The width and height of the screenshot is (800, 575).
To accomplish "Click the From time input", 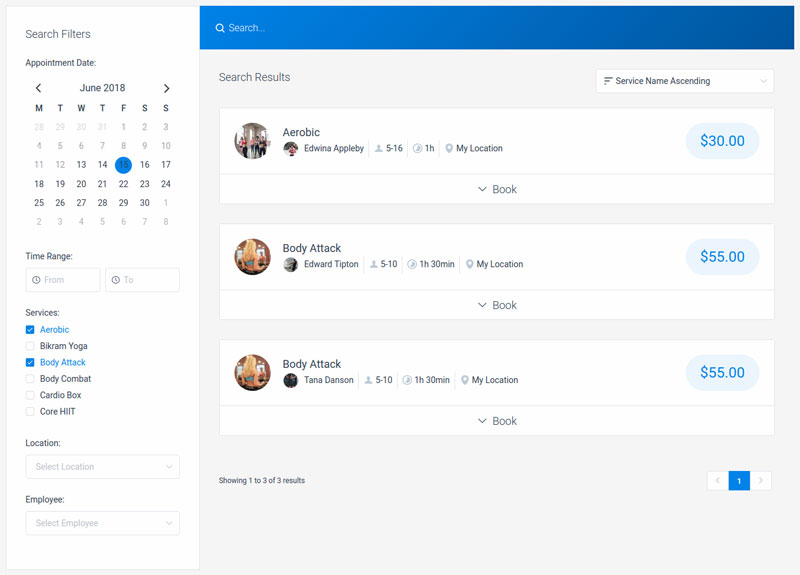I will coord(63,280).
